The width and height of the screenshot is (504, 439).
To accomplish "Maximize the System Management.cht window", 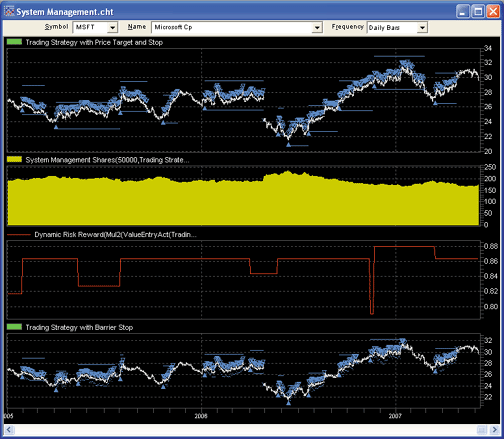I will (x=478, y=12).
